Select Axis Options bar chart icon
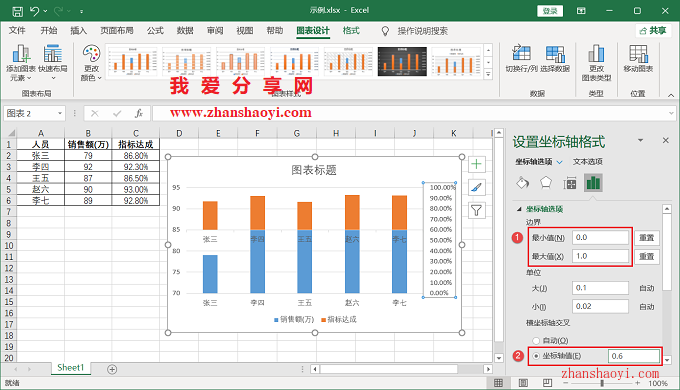This screenshot has width=680, height=390. (x=593, y=183)
